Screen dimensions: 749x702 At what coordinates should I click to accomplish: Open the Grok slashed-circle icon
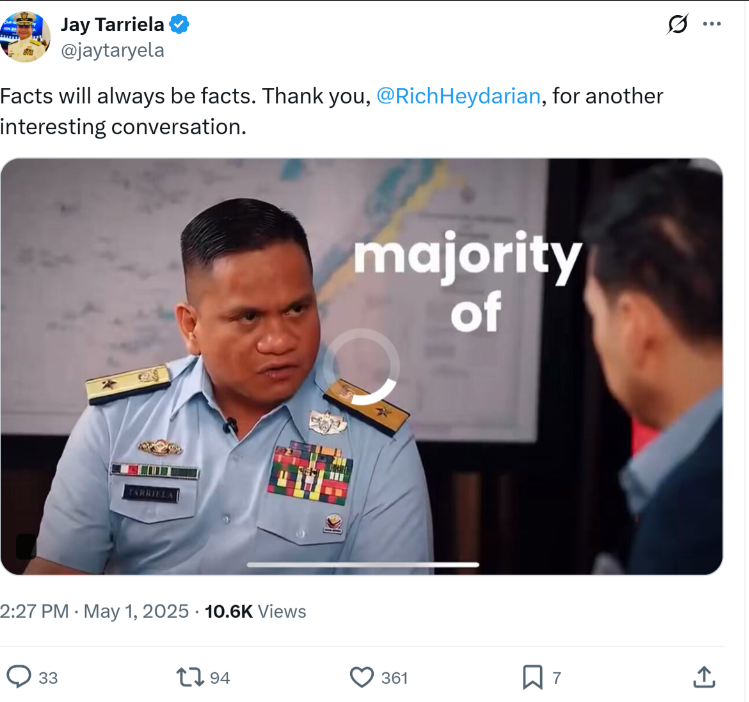coord(677,24)
